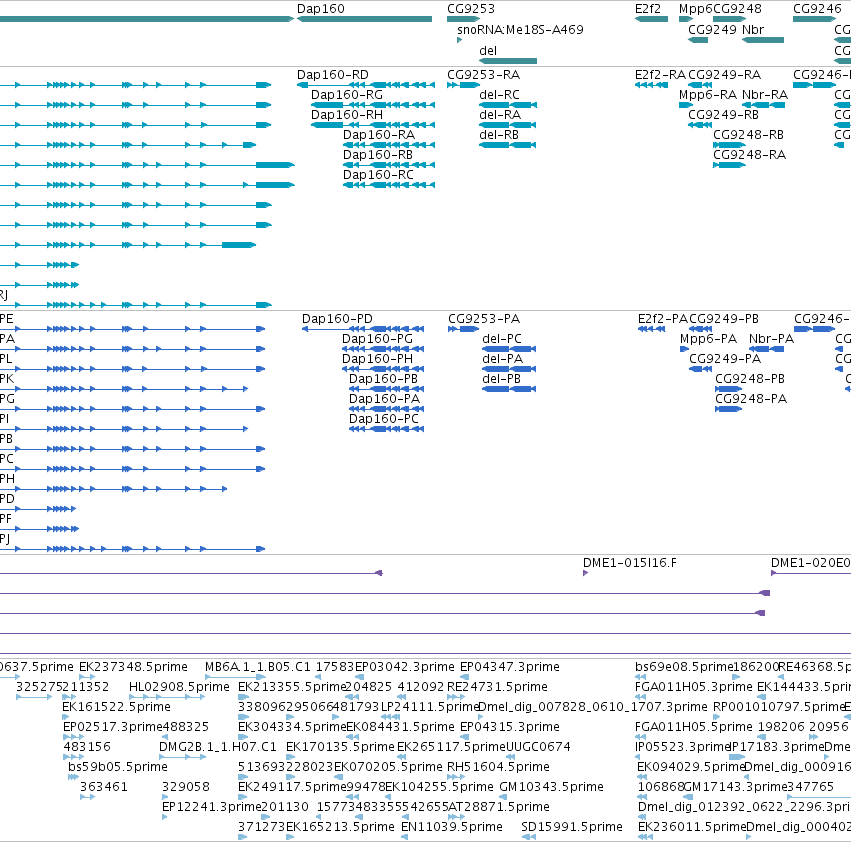The width and height of the screenshot is (851, 842).
Task: Click the Dap160-RB transcript label
Action: [378, 155]
